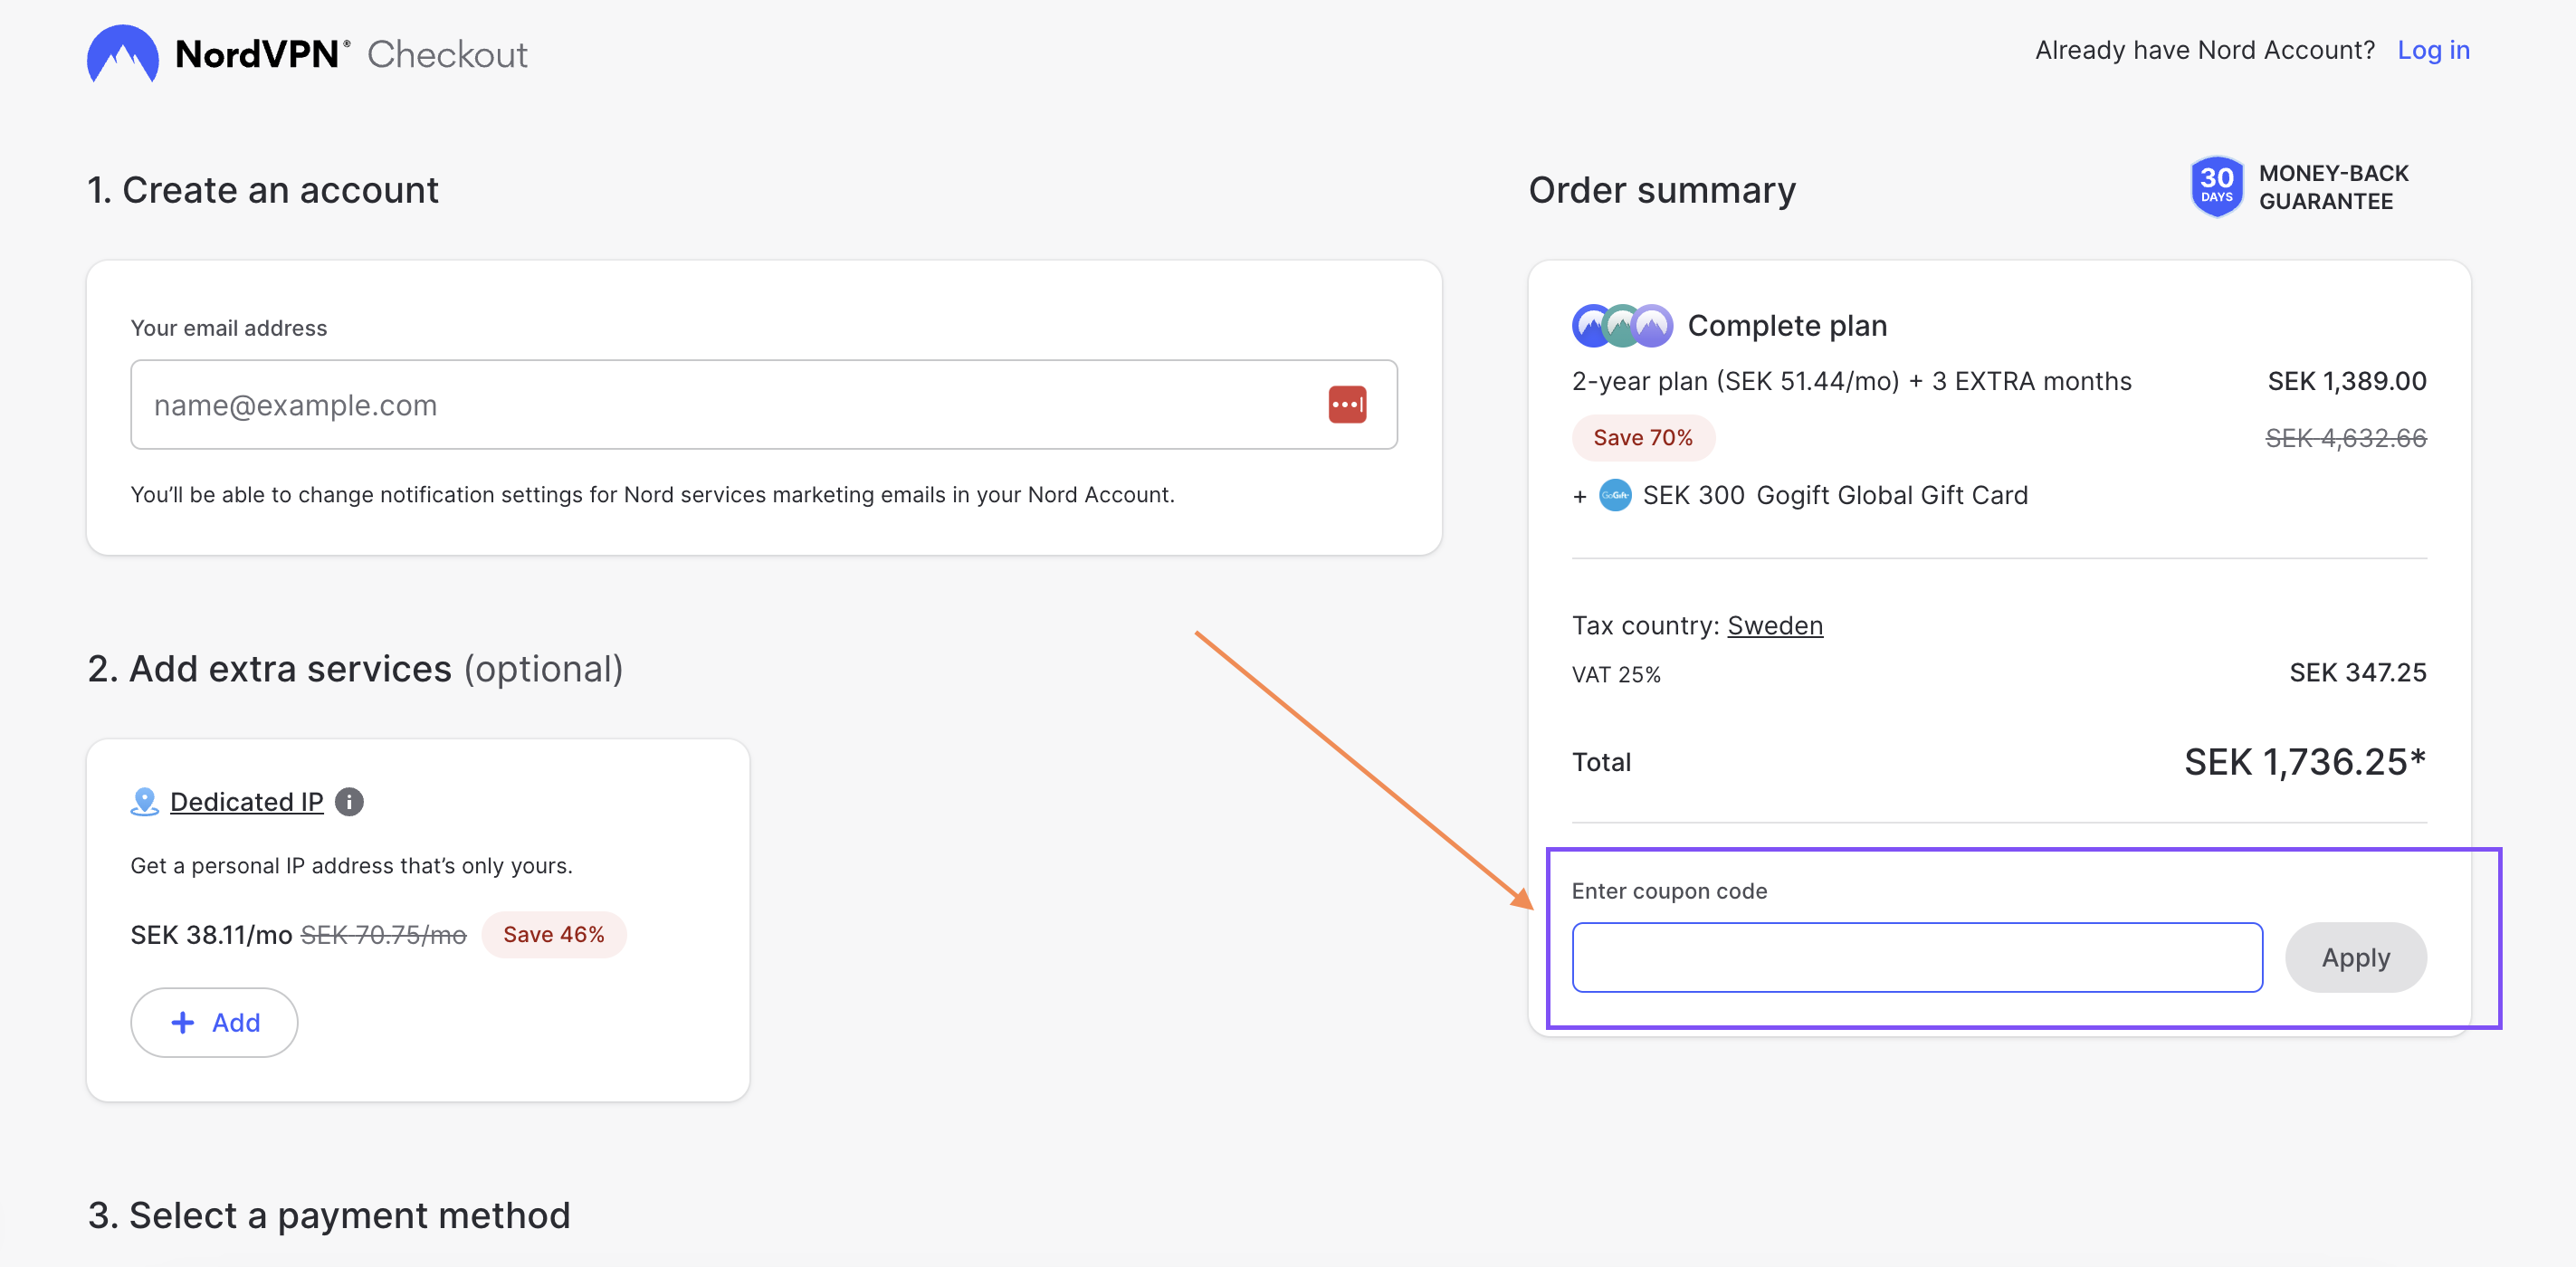Click 'Get a personal IP address' description

(351, 866)
